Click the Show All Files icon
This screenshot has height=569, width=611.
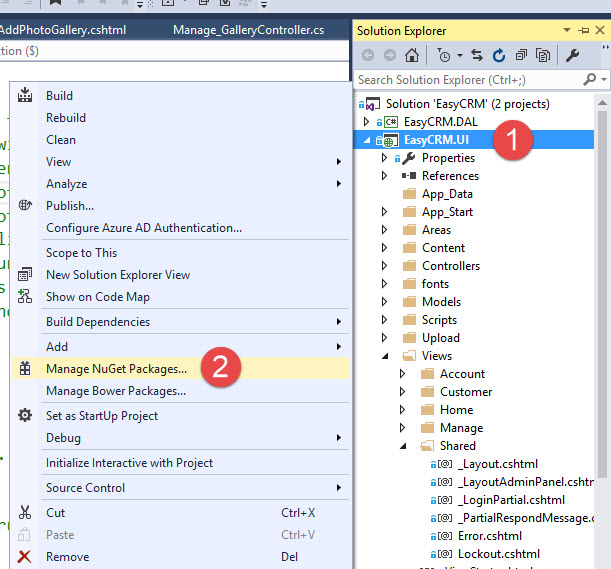[x=543, y=55]
